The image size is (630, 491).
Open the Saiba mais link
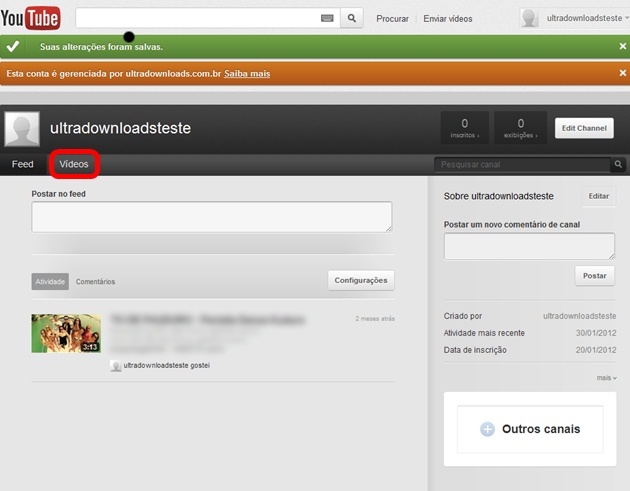(247, 74)
